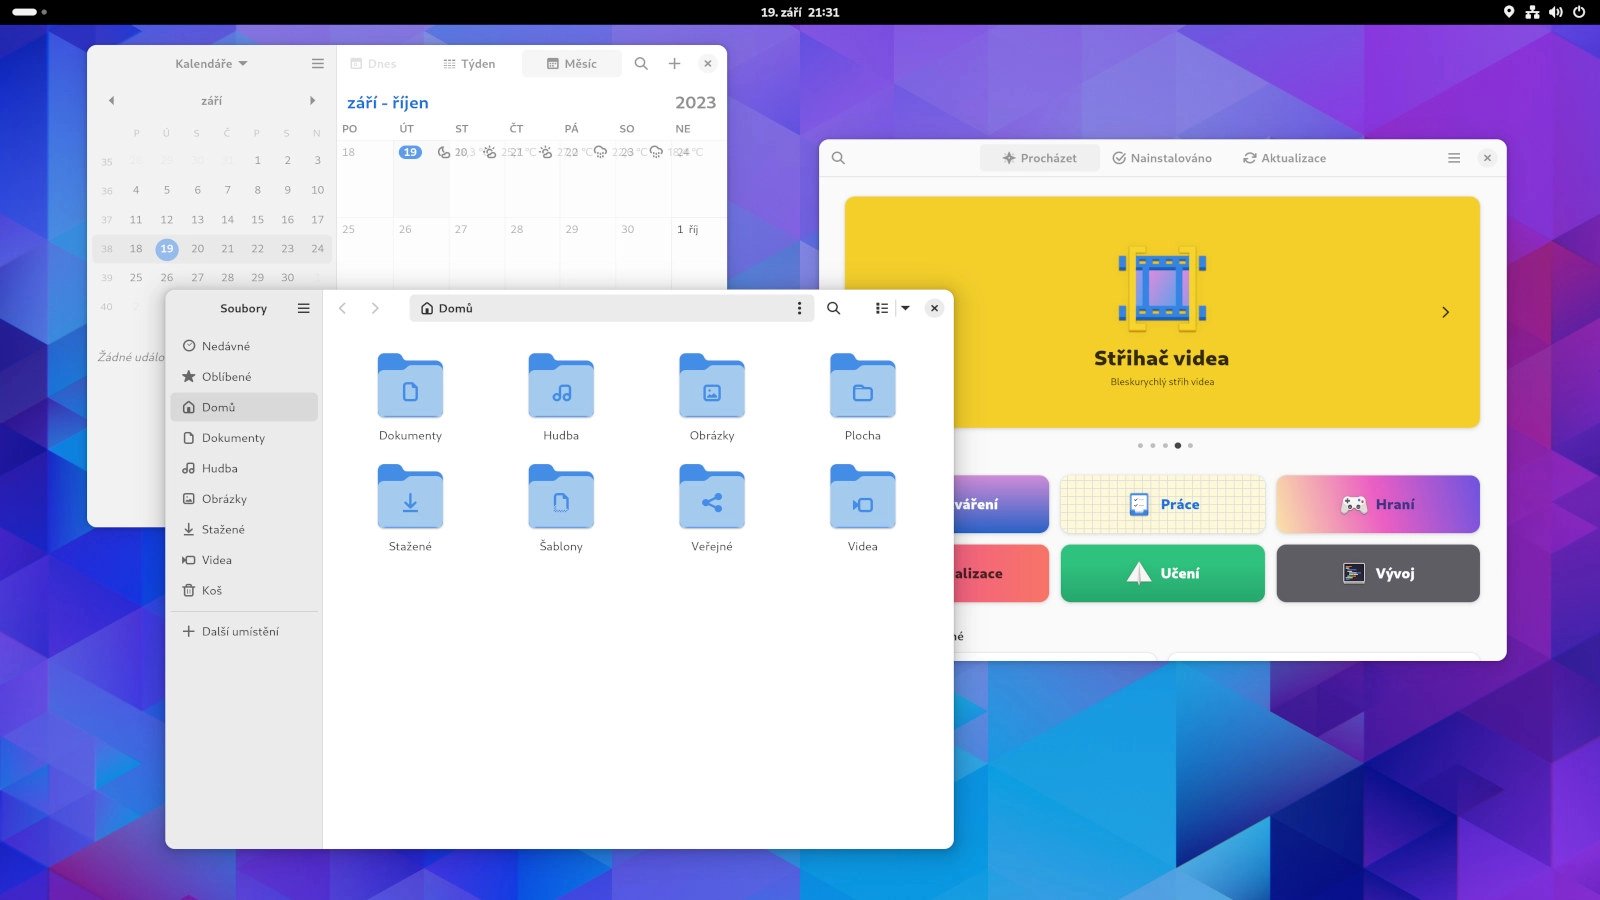Expand the Kalendáře dropdown
The height and width of the screenshot is (900, 1600).
(x=211, y=63)
